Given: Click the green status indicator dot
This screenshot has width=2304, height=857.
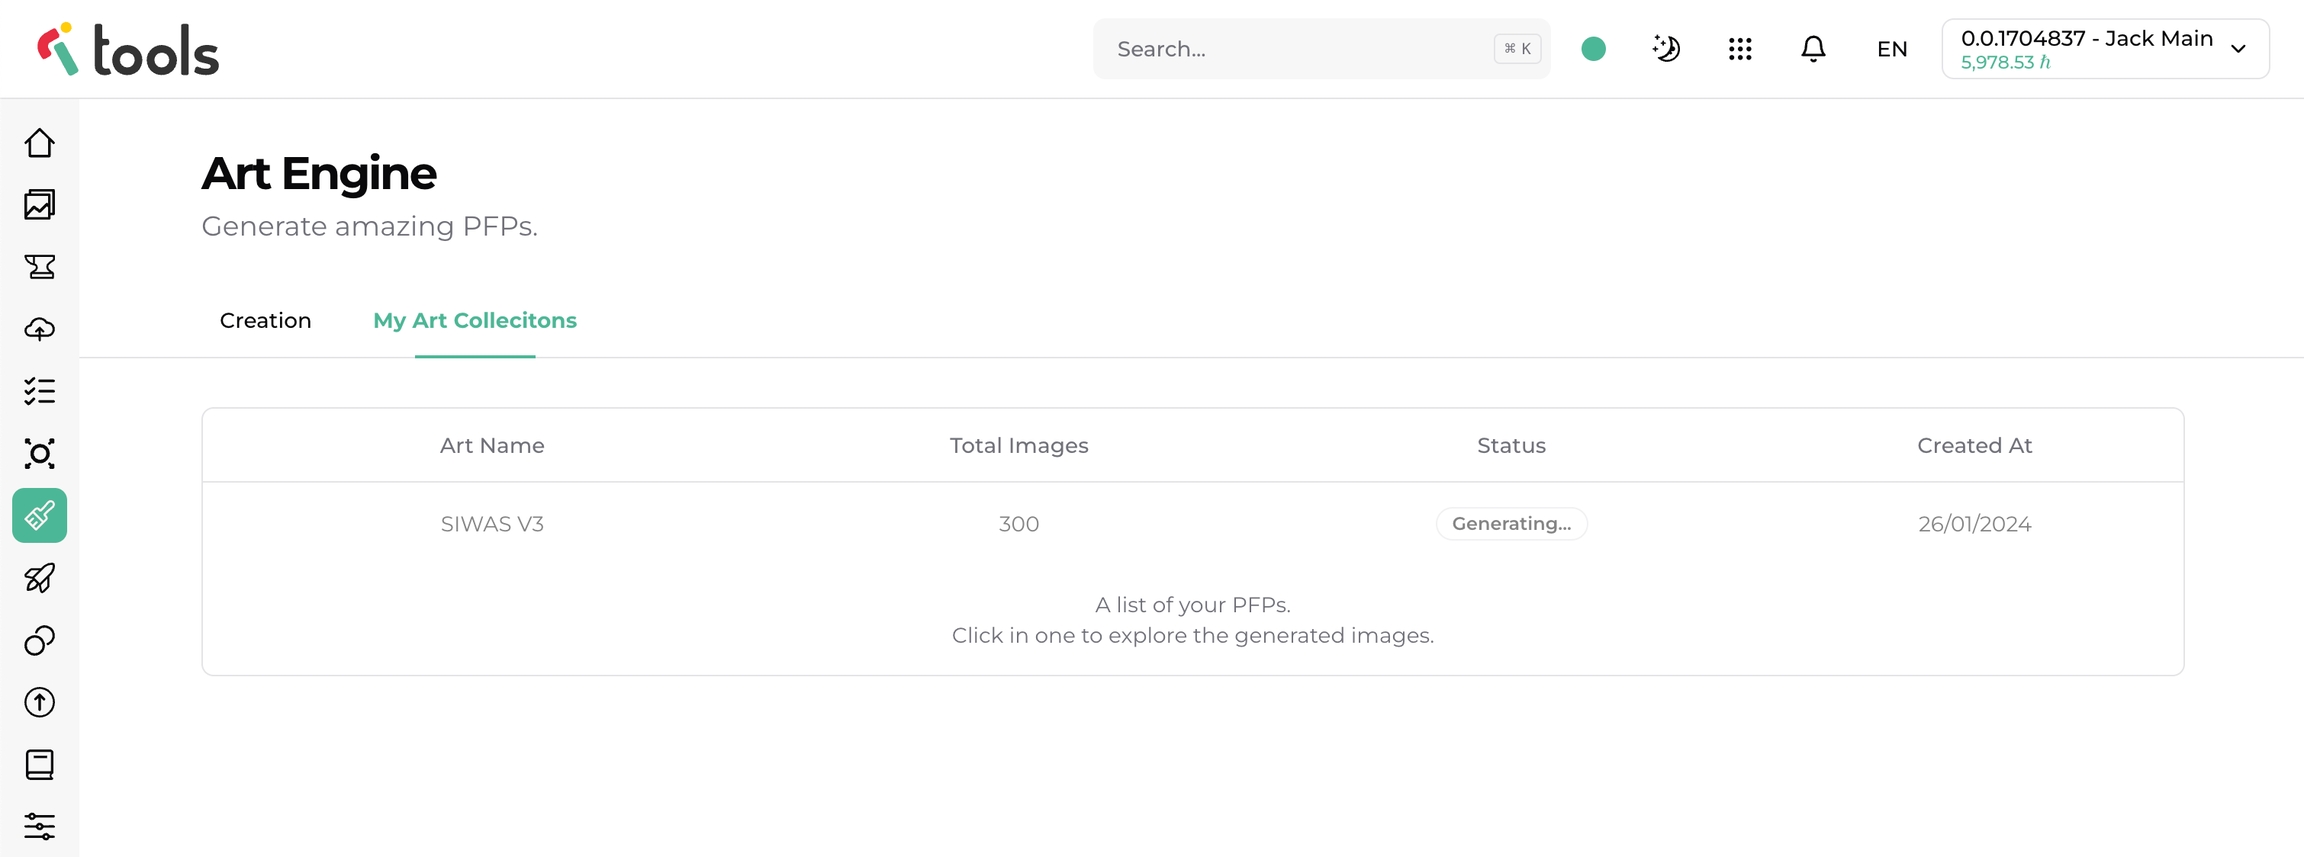Looking at the screenshot, I should point(1593,49).
